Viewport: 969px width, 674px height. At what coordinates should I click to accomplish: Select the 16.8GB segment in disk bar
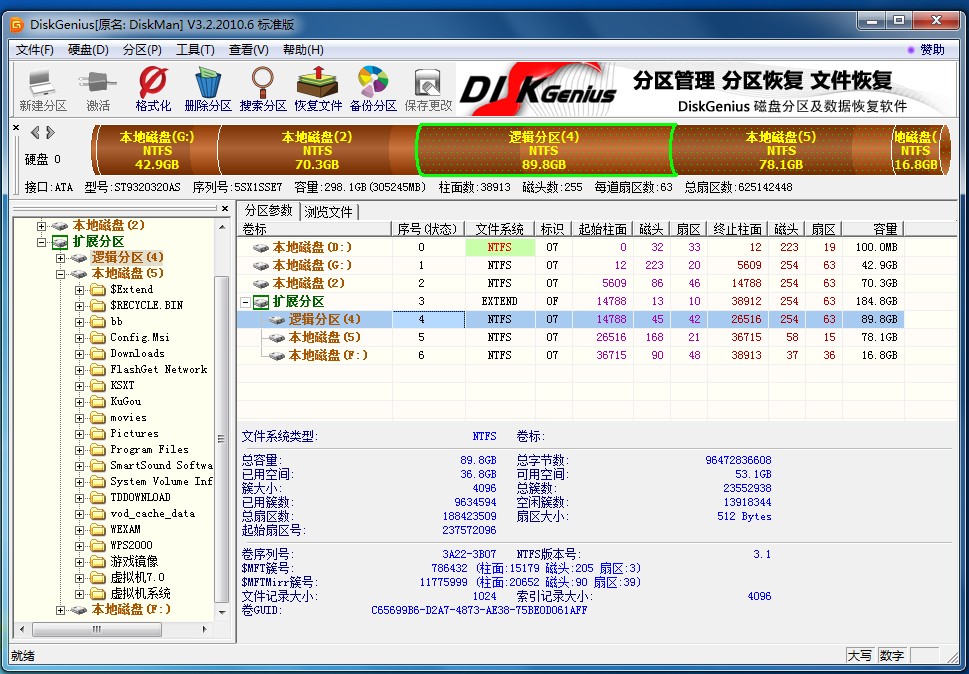click(x=916, y=150)
